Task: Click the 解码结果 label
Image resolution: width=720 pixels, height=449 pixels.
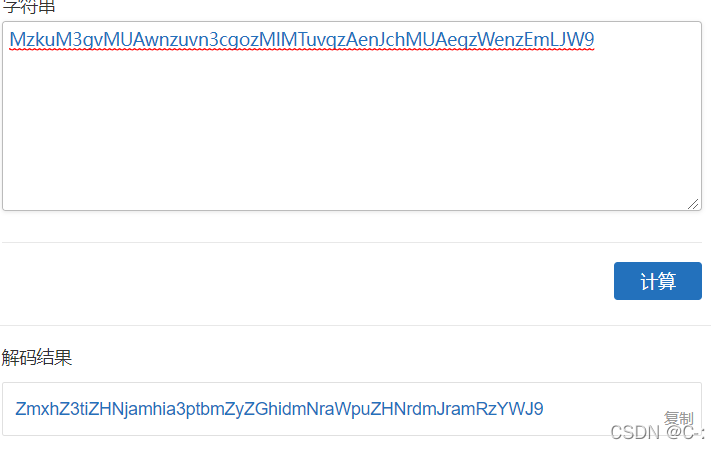Action: [37, 357]
